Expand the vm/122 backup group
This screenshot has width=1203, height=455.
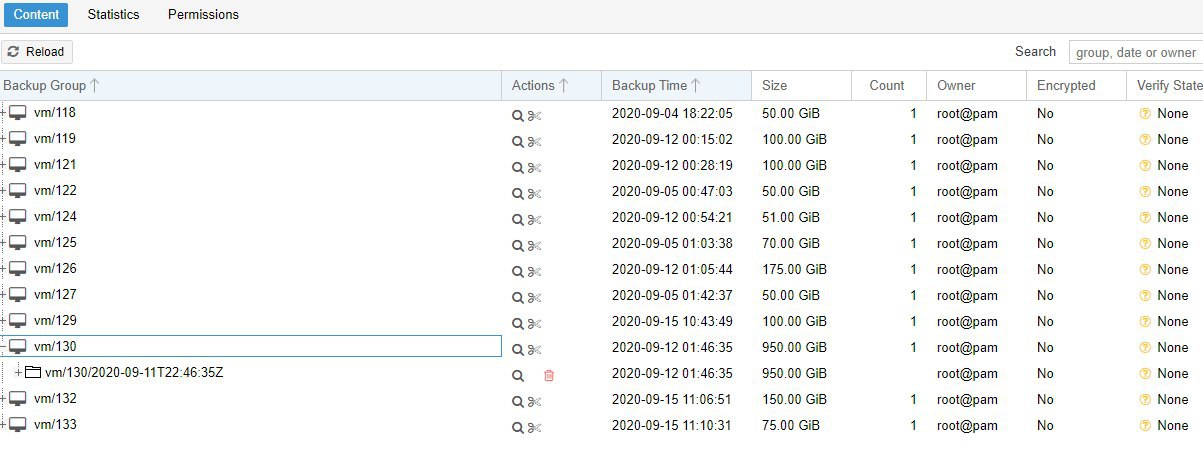pos(4,191)
